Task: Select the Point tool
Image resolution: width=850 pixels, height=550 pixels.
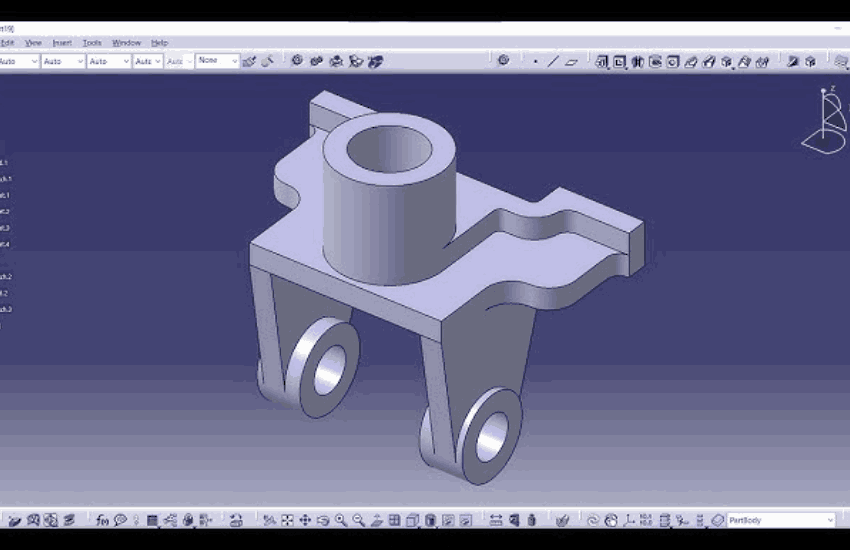Action: pyautogui.click(x=536, y=62)
